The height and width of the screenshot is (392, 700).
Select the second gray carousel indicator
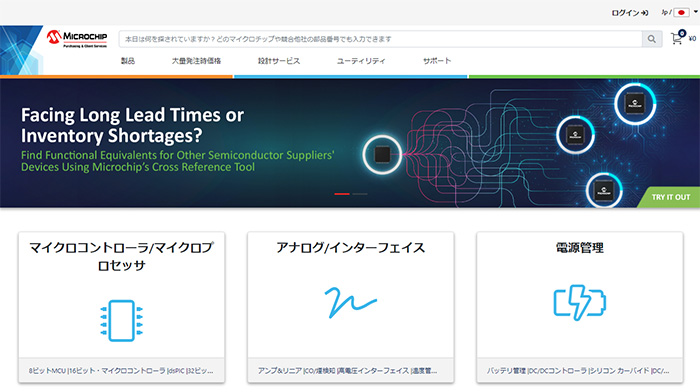360,194
